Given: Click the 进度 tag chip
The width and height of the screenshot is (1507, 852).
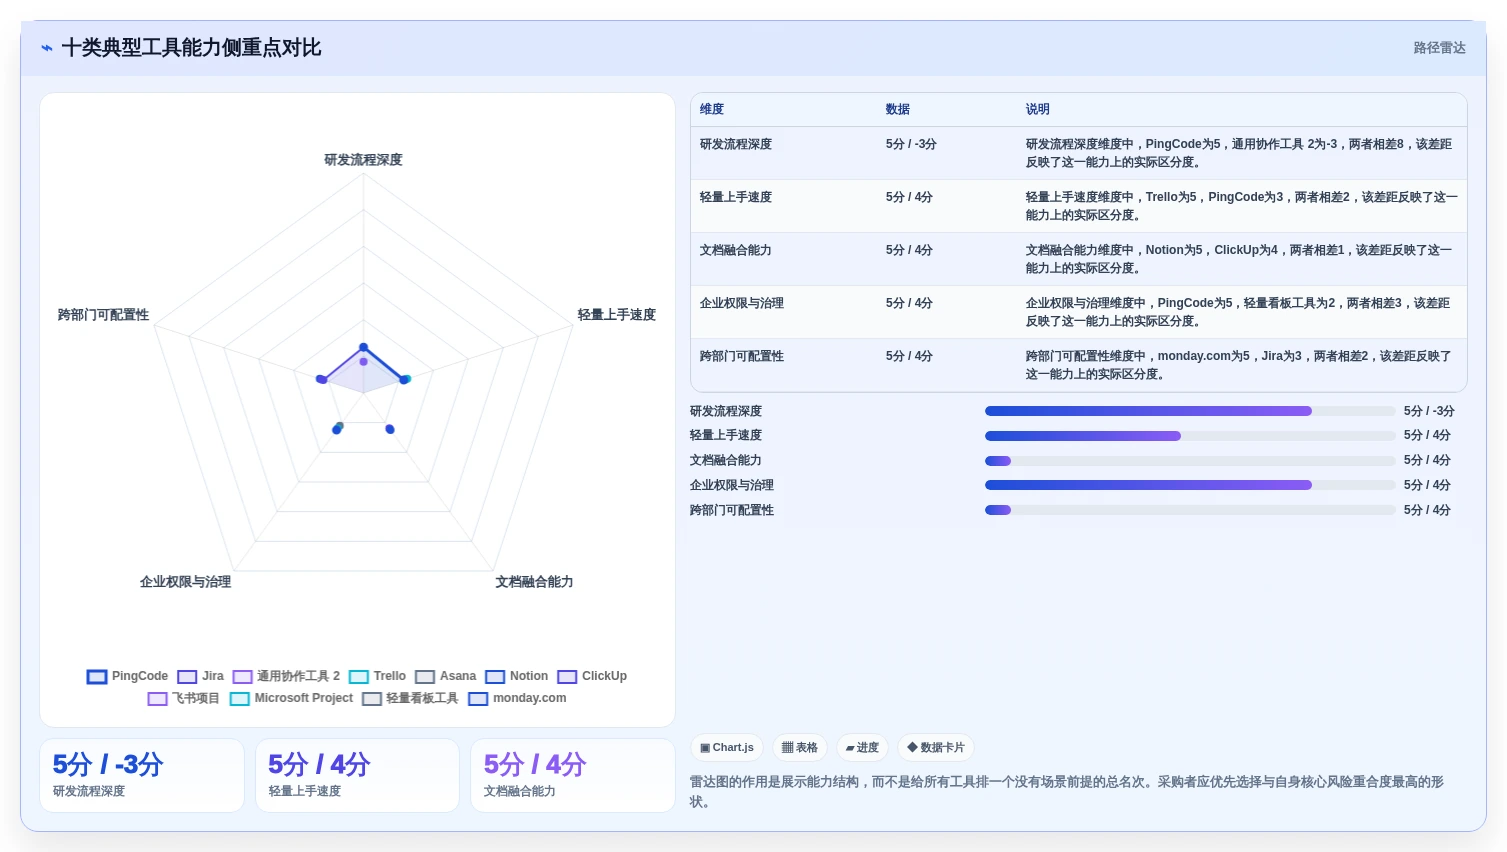Looking at the screenshot, I should [862, 747].
